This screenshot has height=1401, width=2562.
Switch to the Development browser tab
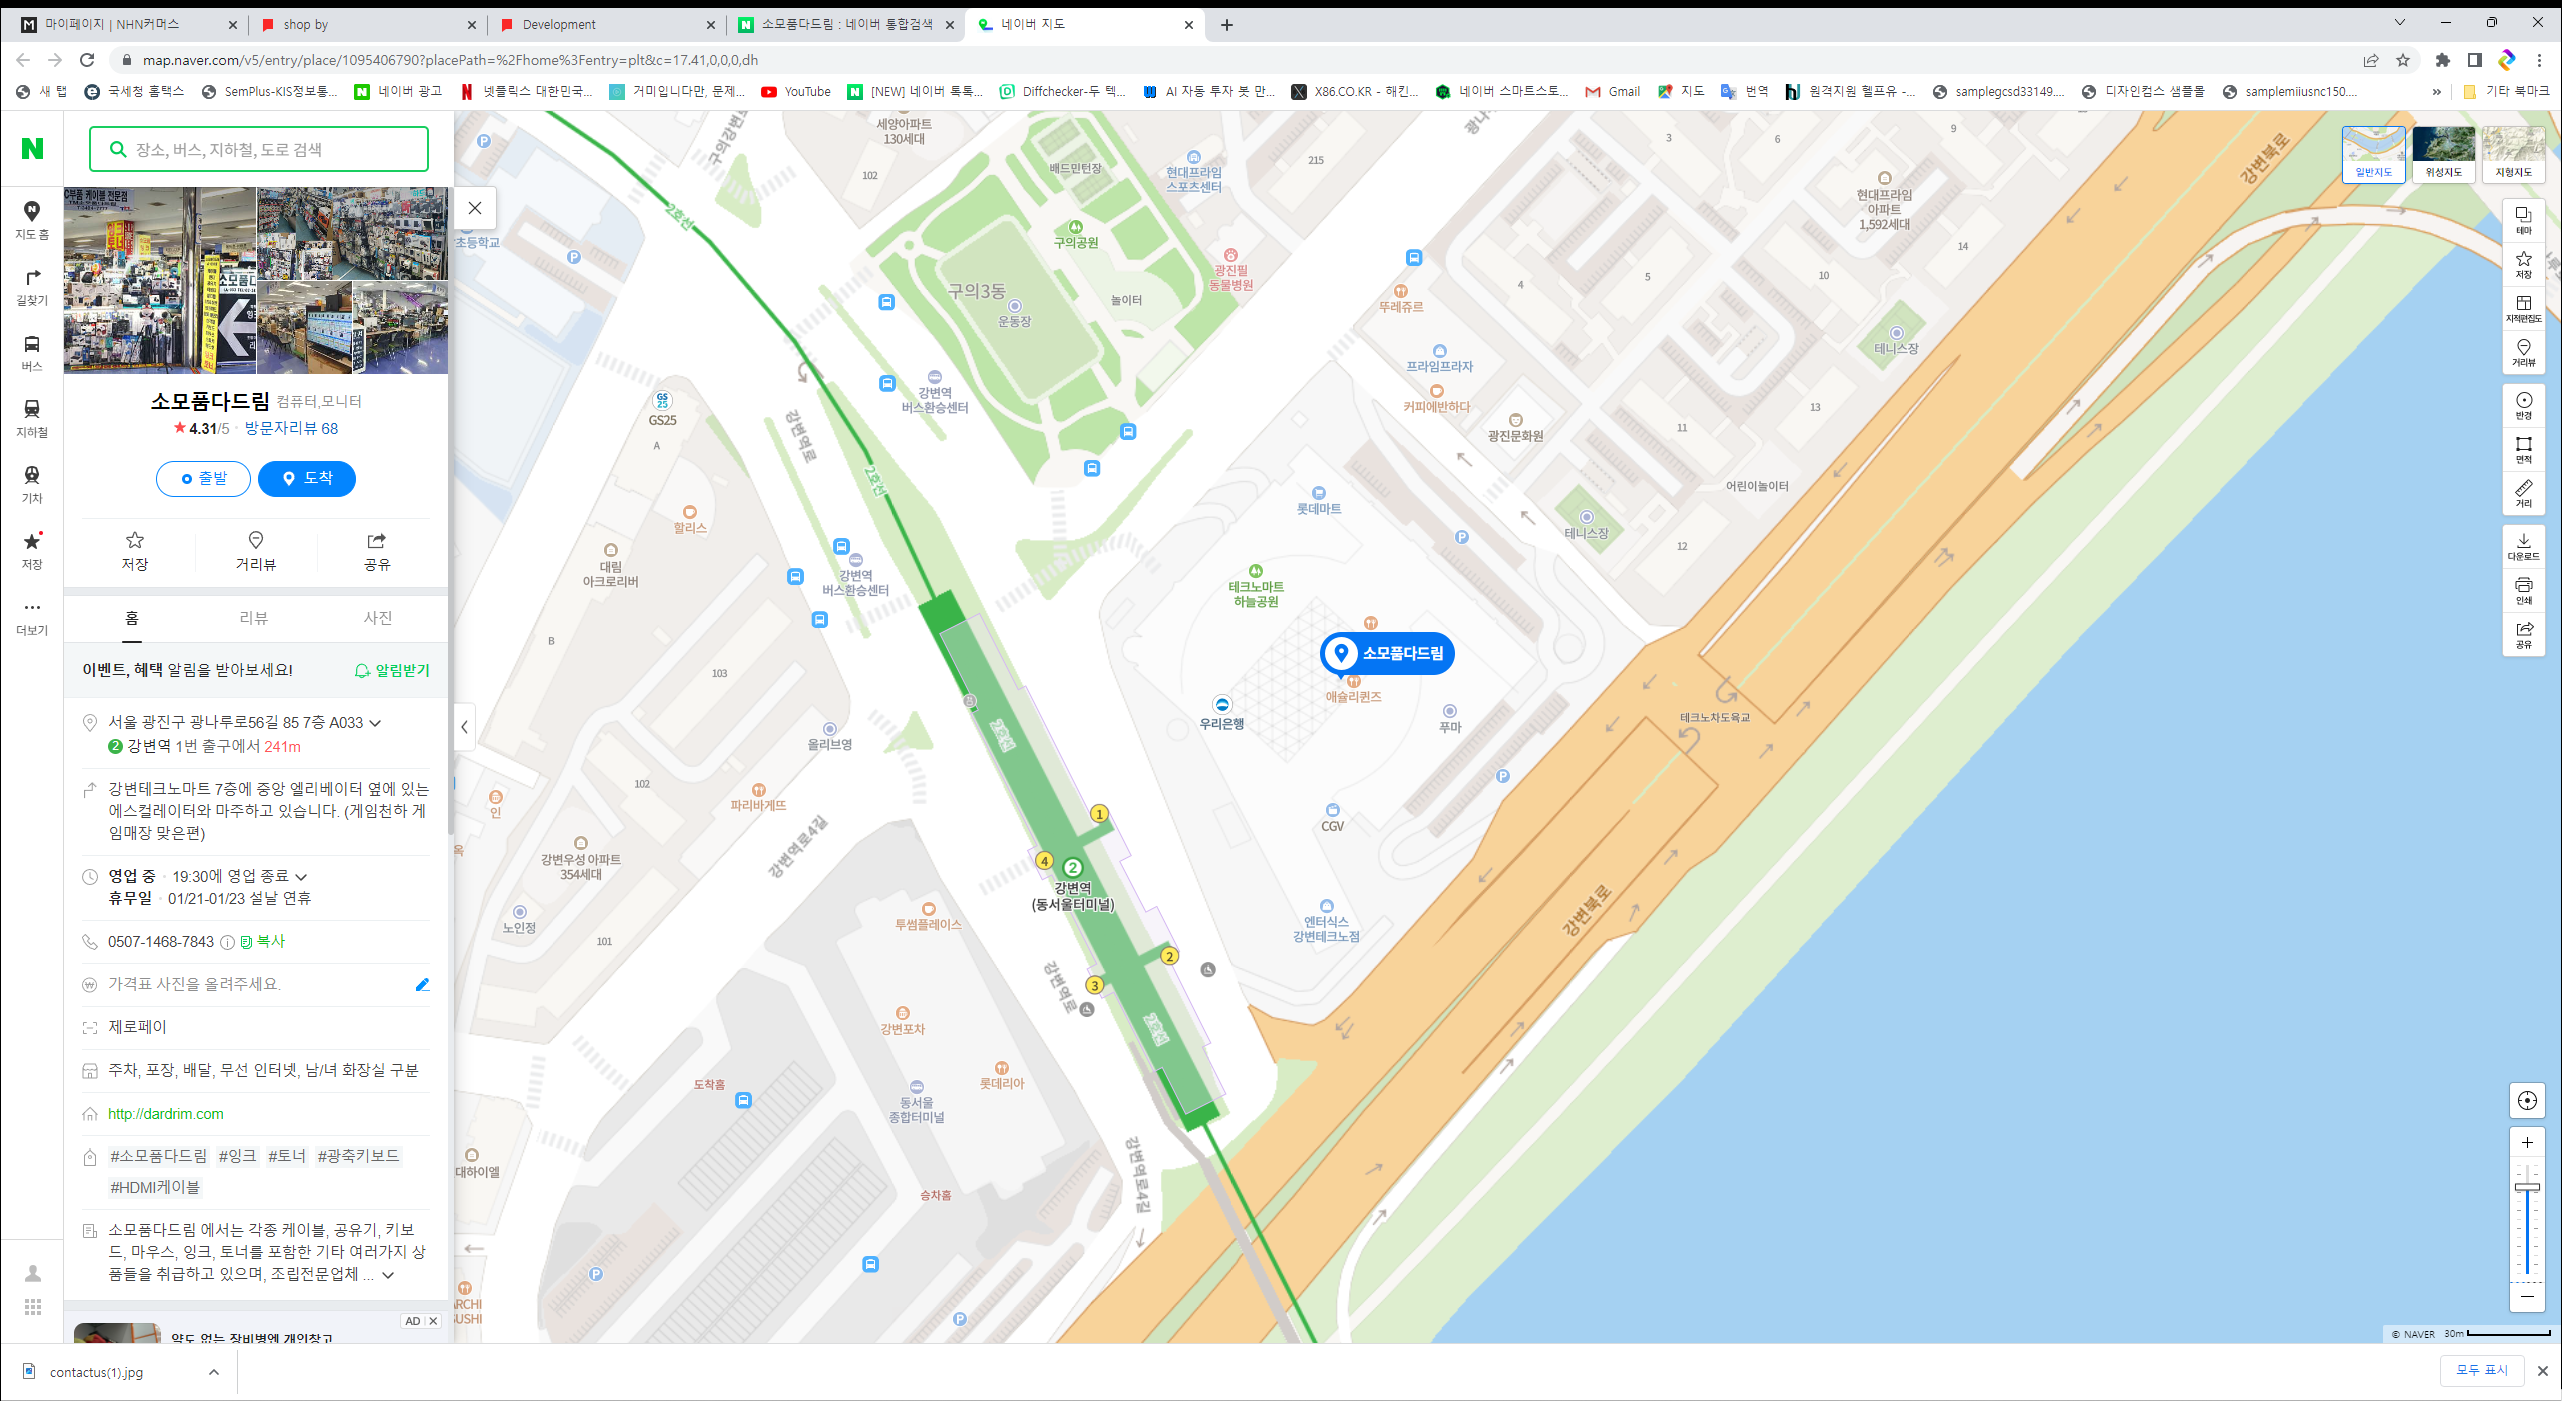(606, 24)
